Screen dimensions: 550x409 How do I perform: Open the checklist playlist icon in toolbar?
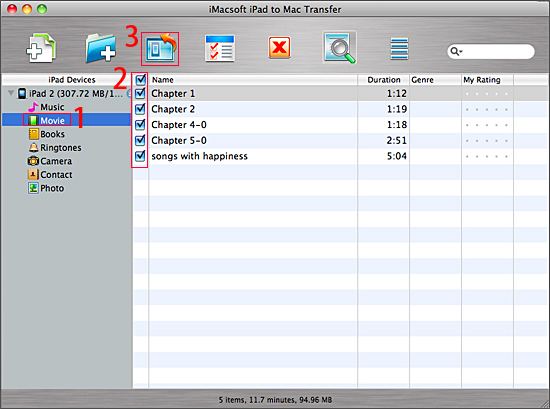220,48
